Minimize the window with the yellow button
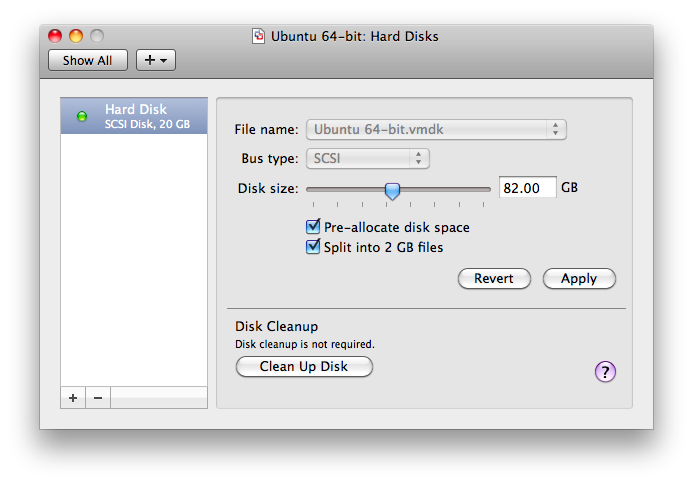The image size is (693, 484). 76,36
